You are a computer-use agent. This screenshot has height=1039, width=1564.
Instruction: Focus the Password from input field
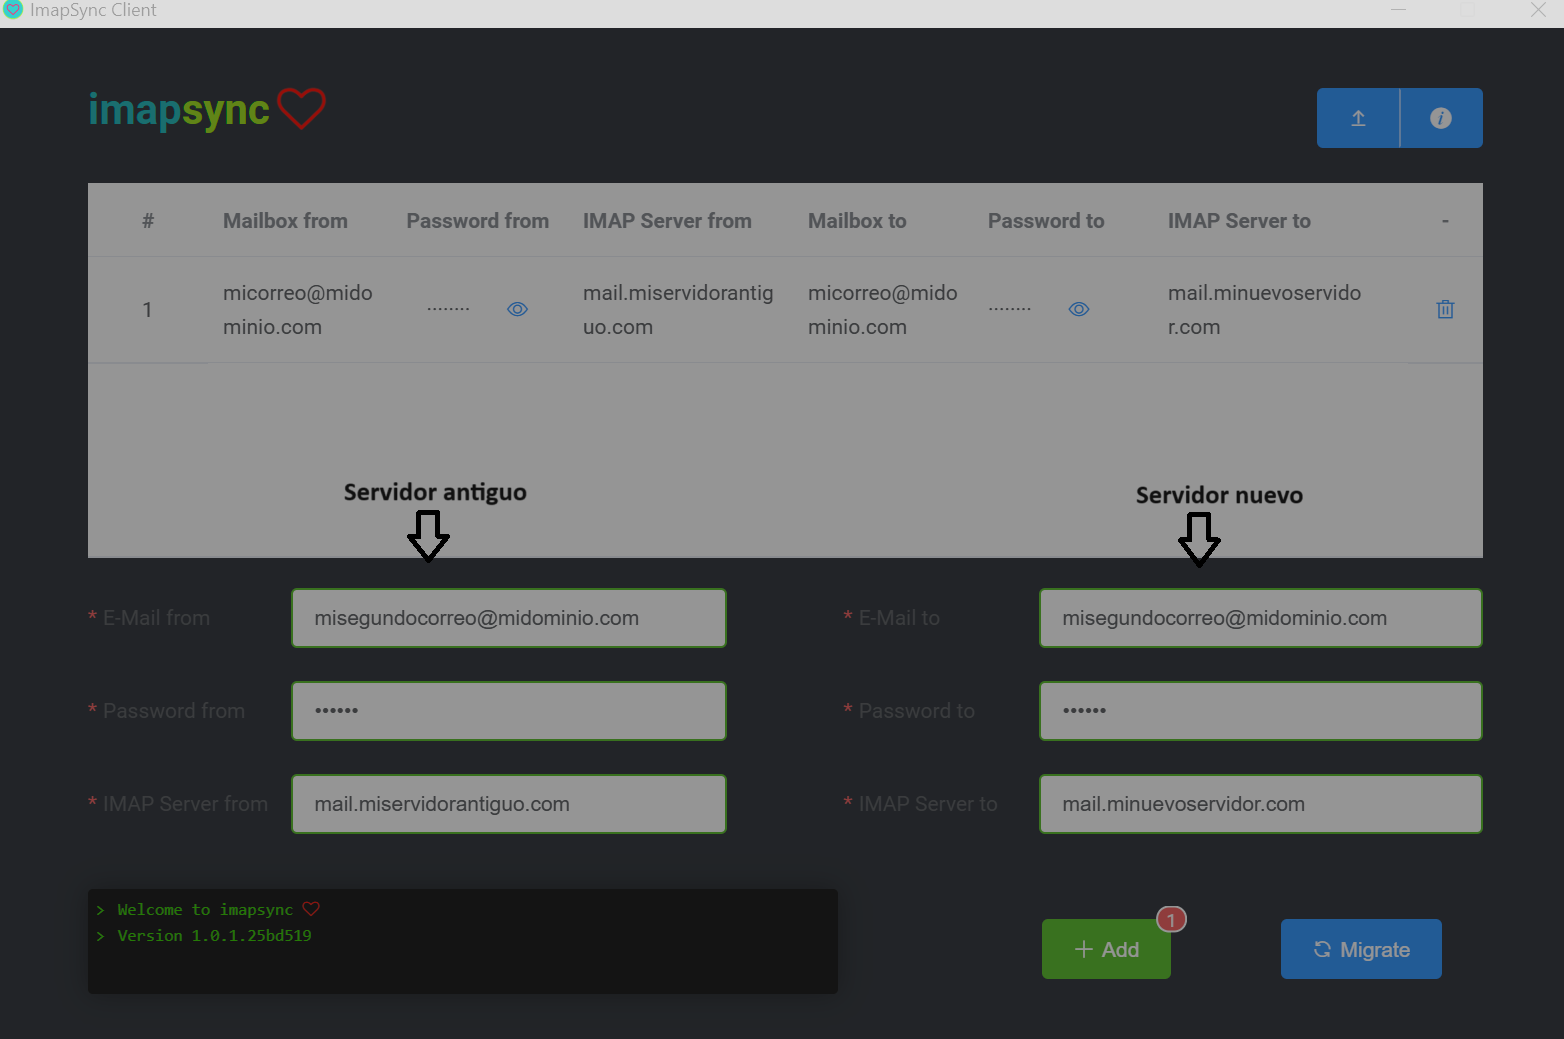click(x=509, y=711)
